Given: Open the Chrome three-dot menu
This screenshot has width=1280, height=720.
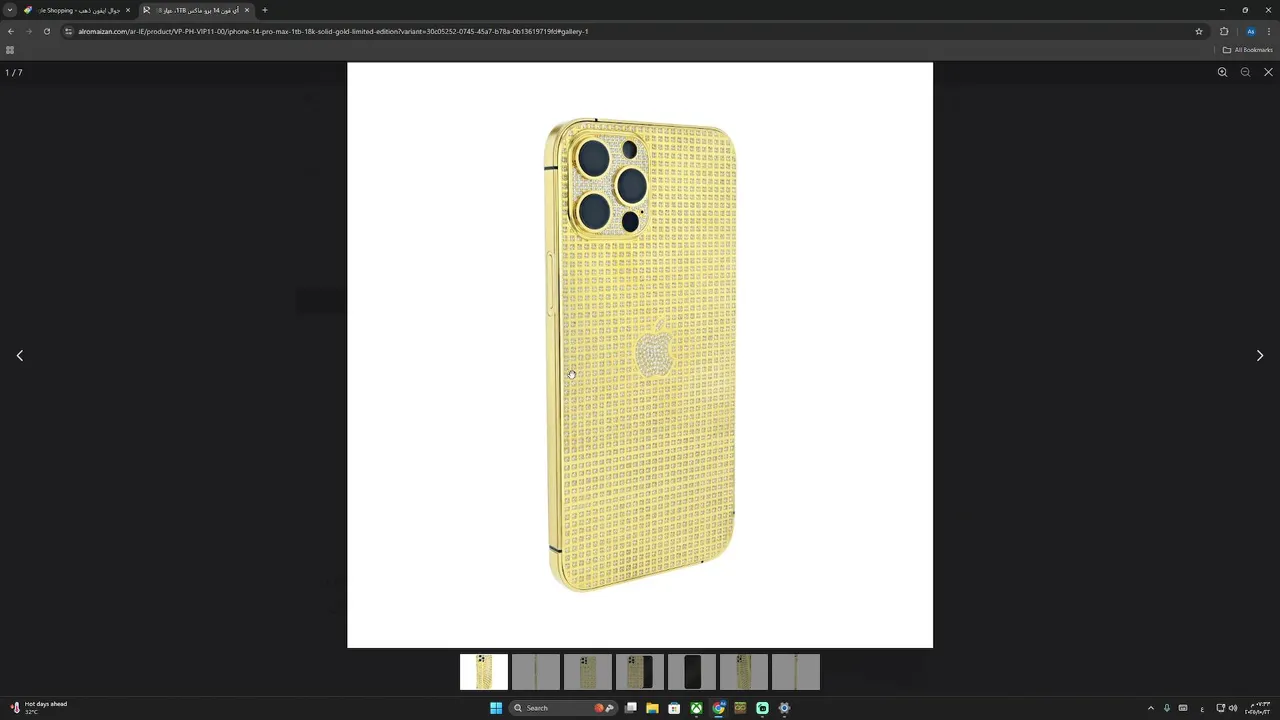Looking at the screenshot, I should tap(1270, 31).
